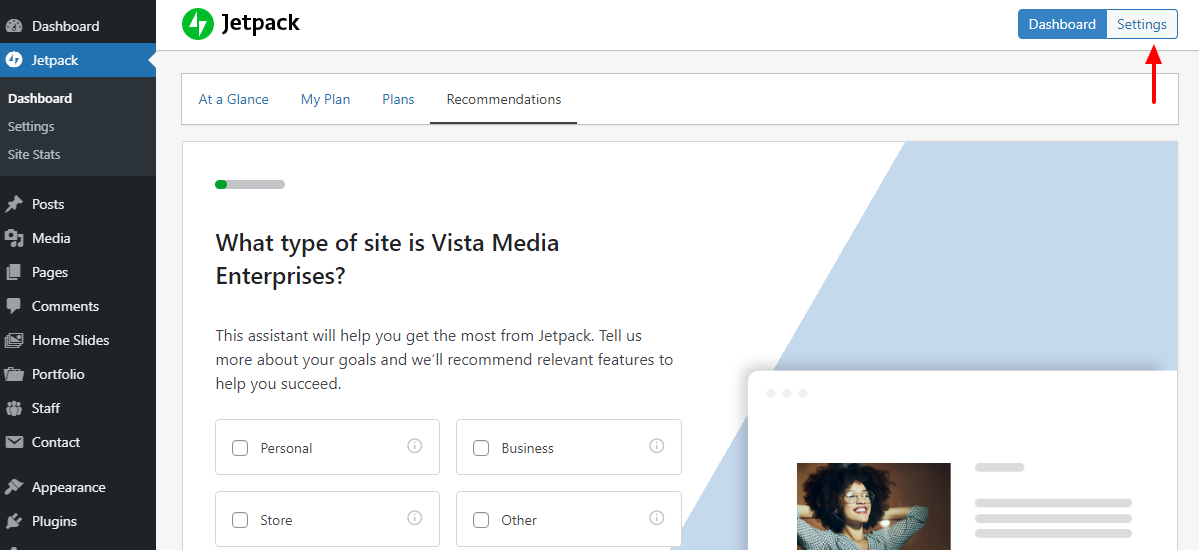Image resolution: width=1199 pixels, height=550 pixels.
Task: Open Site Stats in Jetpack submenu
Action: click(x=34, y=155)
